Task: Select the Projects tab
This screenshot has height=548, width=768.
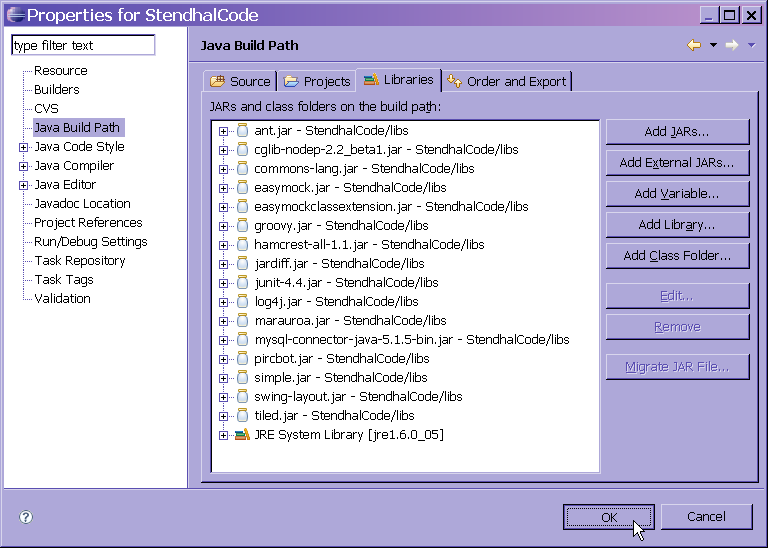Action: pos(316,81)
